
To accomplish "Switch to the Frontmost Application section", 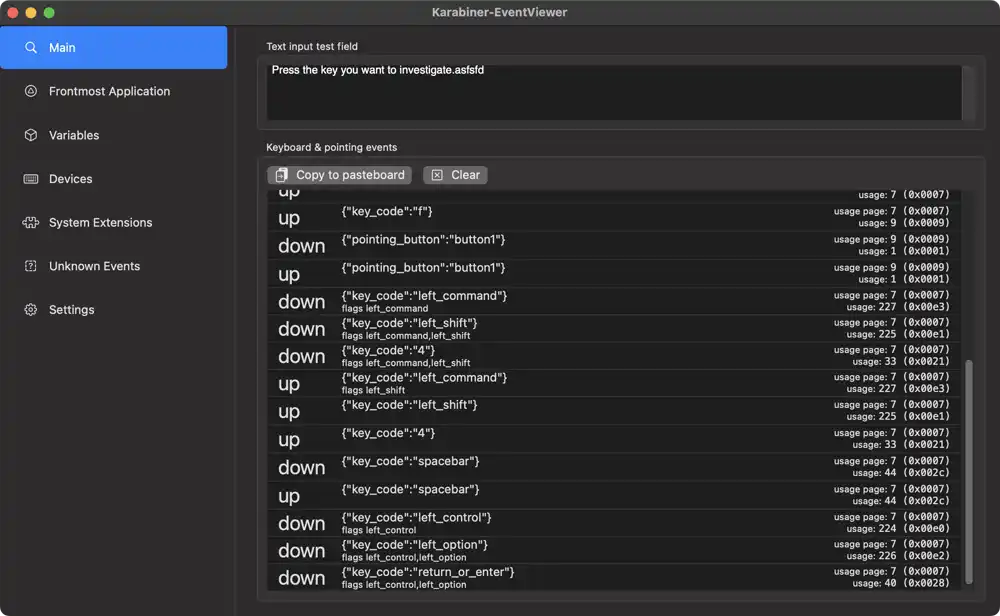I will click(109, 91).
